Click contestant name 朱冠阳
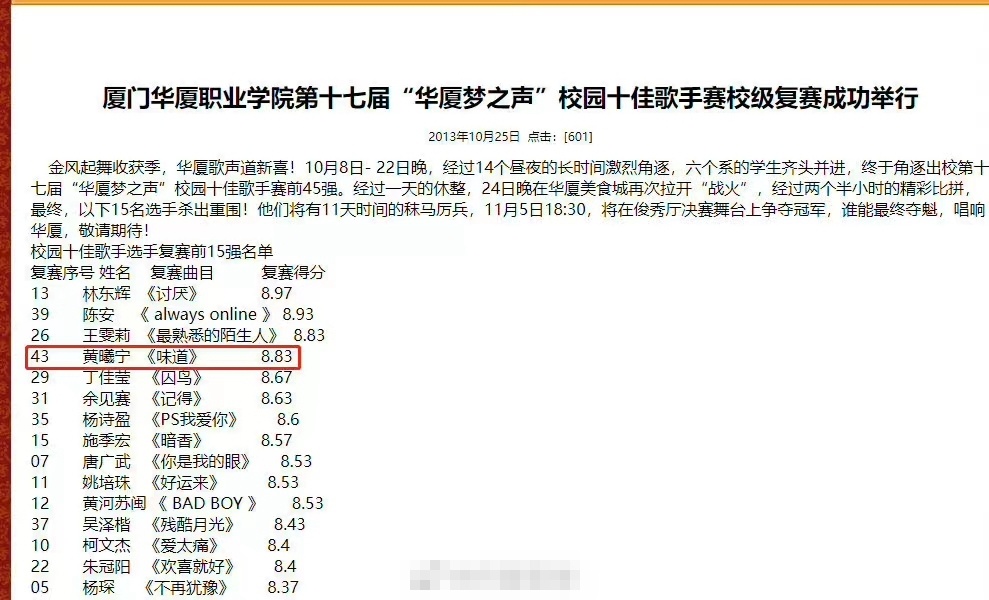989x600 pixels. [x=107, y=566]
